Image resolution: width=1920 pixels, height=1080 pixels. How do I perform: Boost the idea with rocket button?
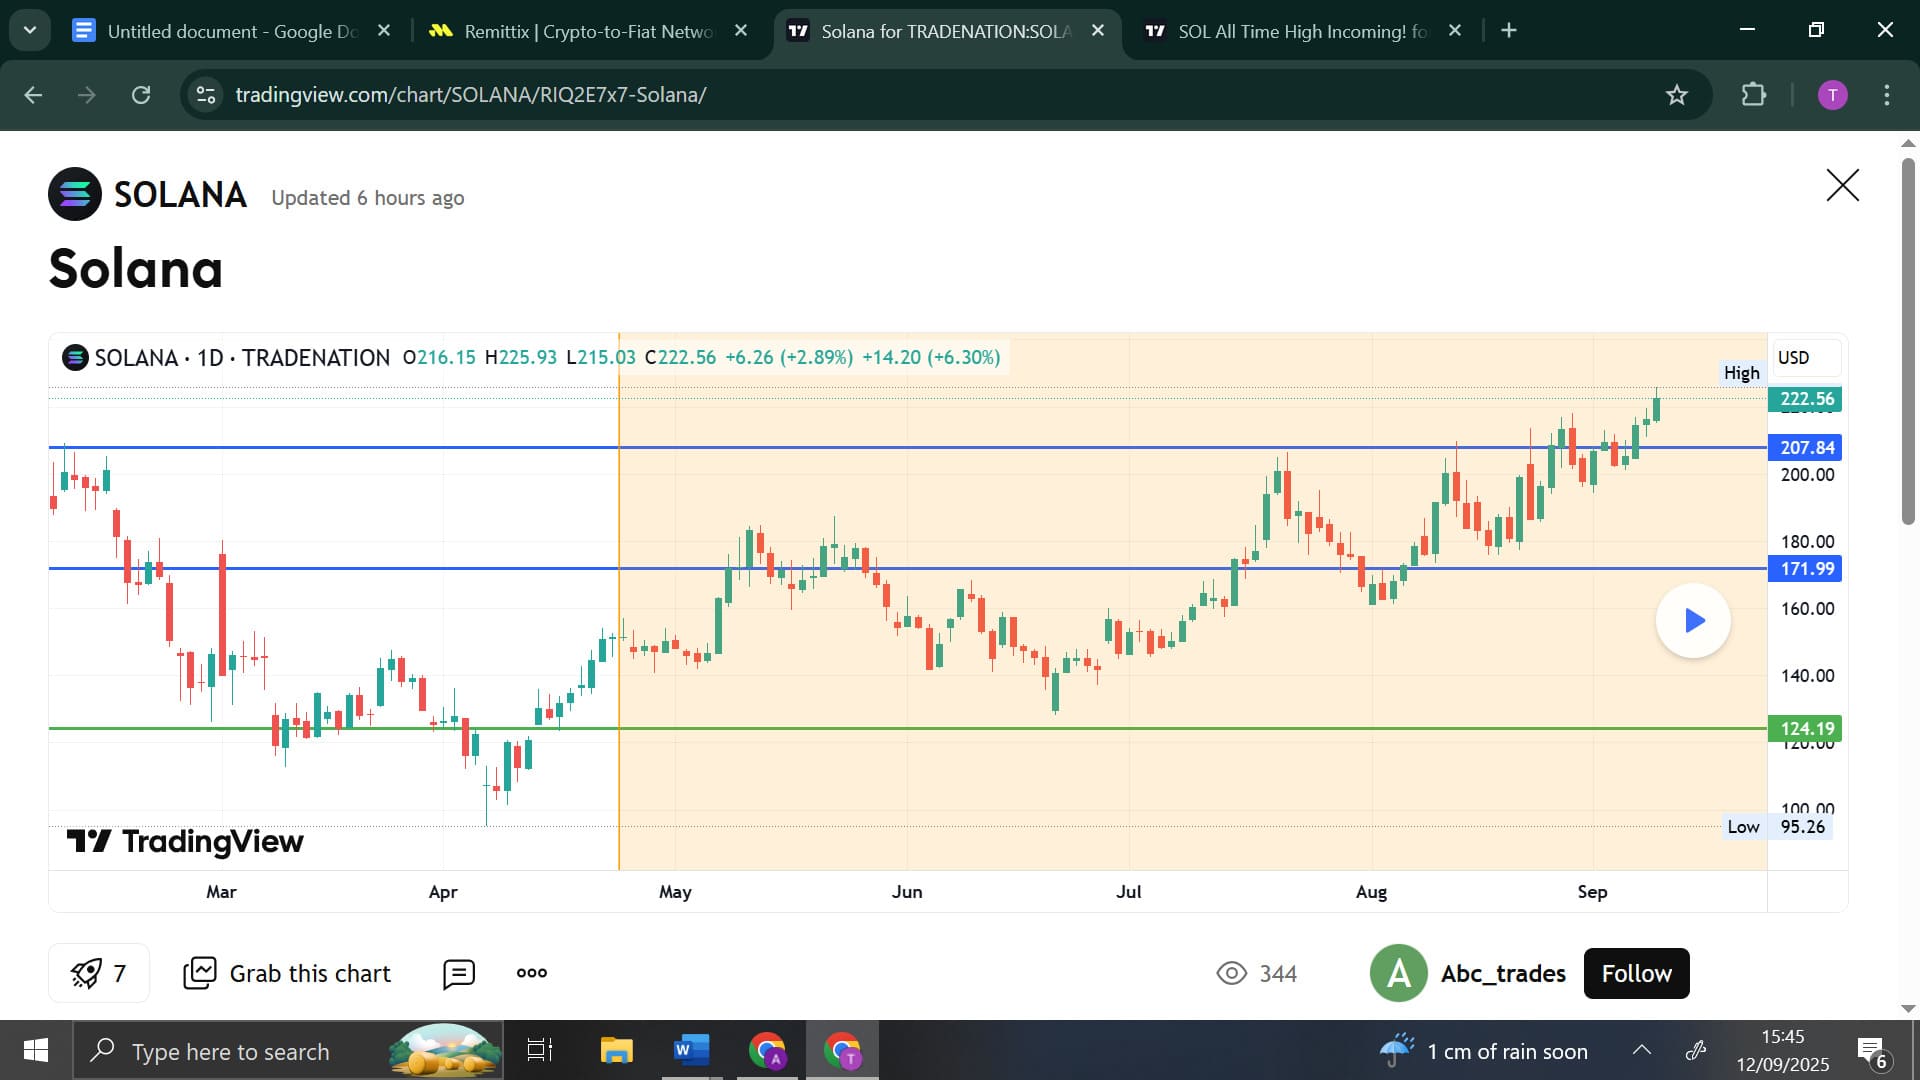click(x=99, y=973)
